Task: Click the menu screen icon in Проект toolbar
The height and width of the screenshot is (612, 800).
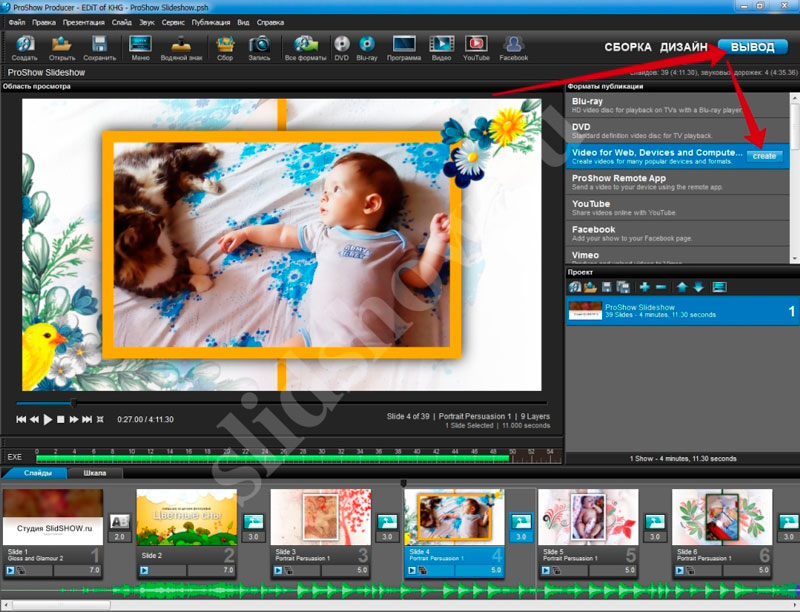Action: click(719, 287)
